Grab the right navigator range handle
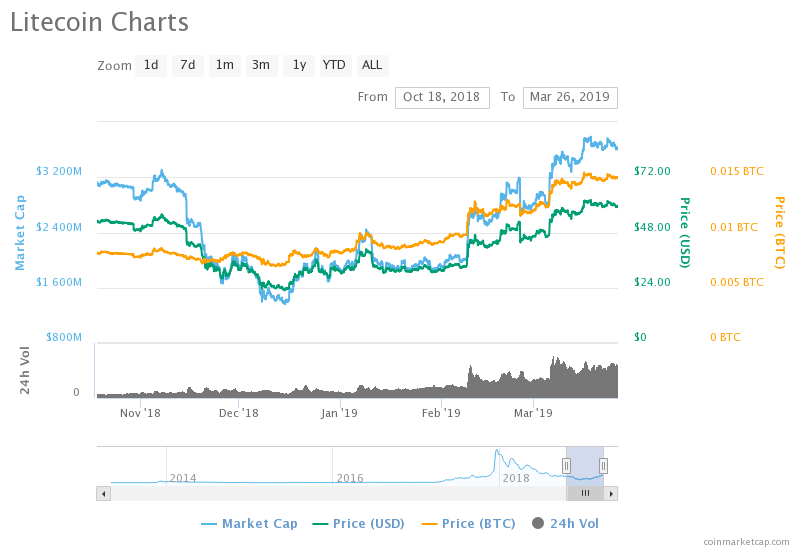 tap(604, 466)
